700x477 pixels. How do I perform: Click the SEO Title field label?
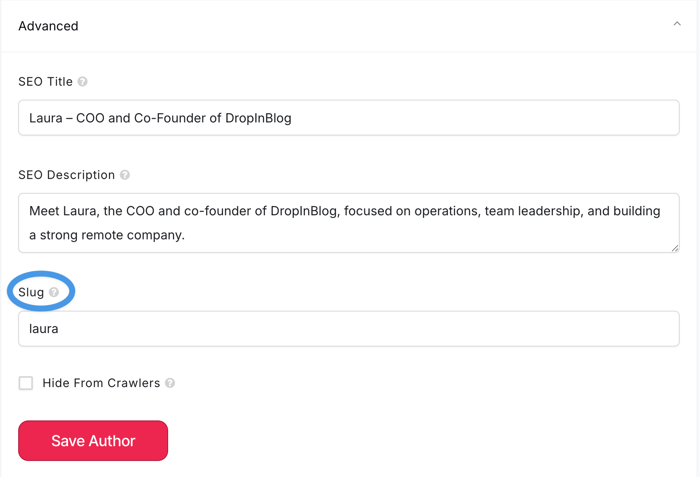[x=46, y=82]
